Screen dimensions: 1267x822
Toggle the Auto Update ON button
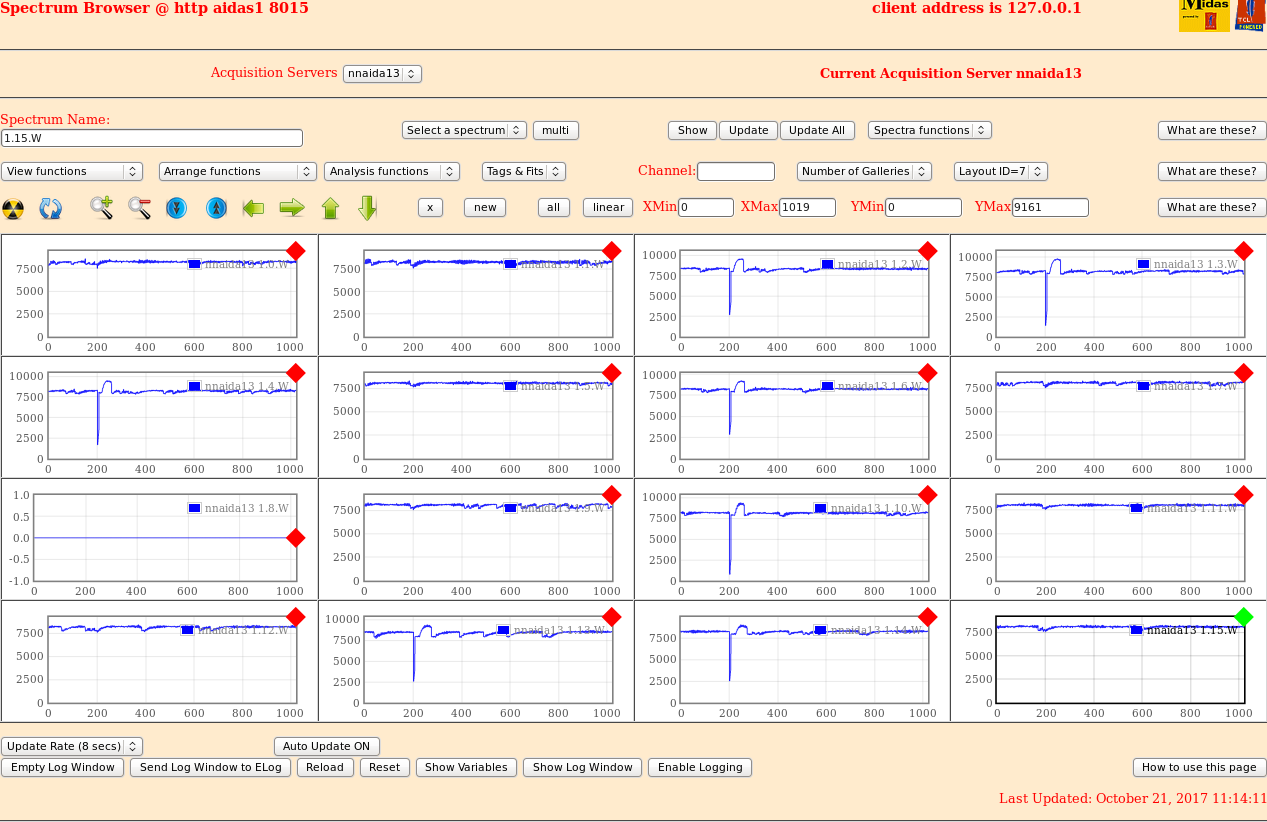[x=326, y=746]
